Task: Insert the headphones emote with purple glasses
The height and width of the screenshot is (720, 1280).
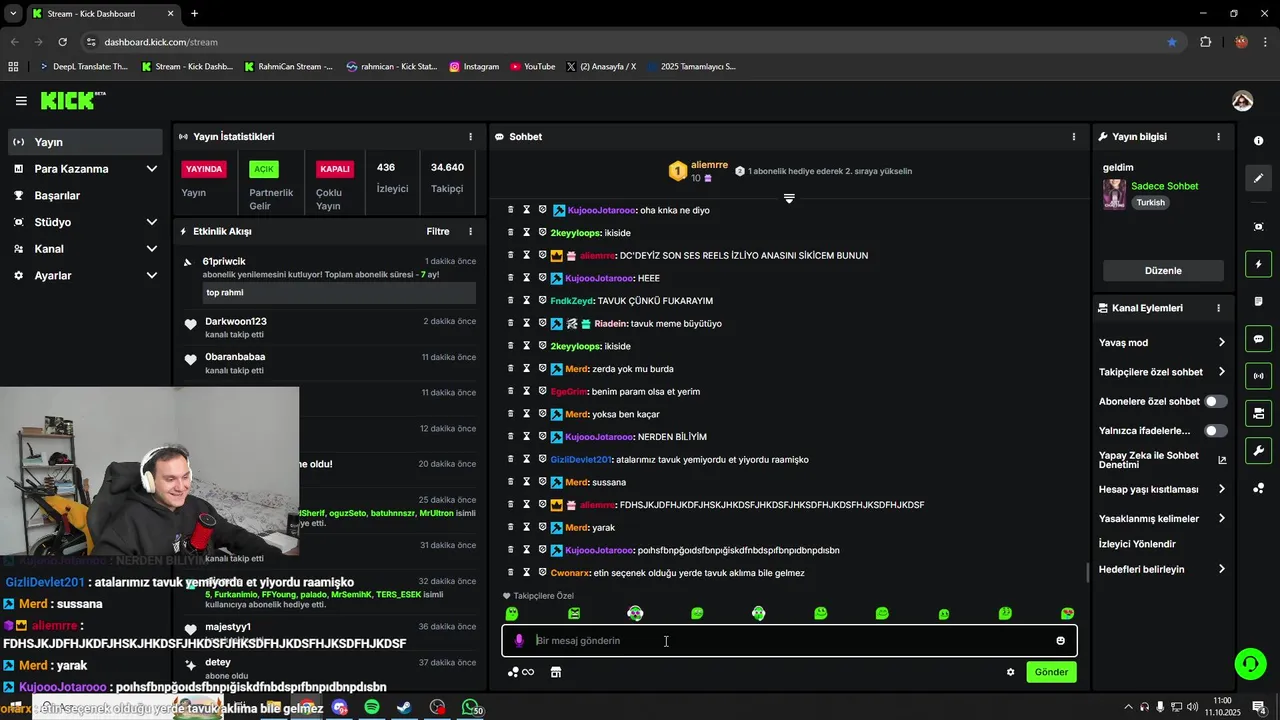Action: (635, 613)
